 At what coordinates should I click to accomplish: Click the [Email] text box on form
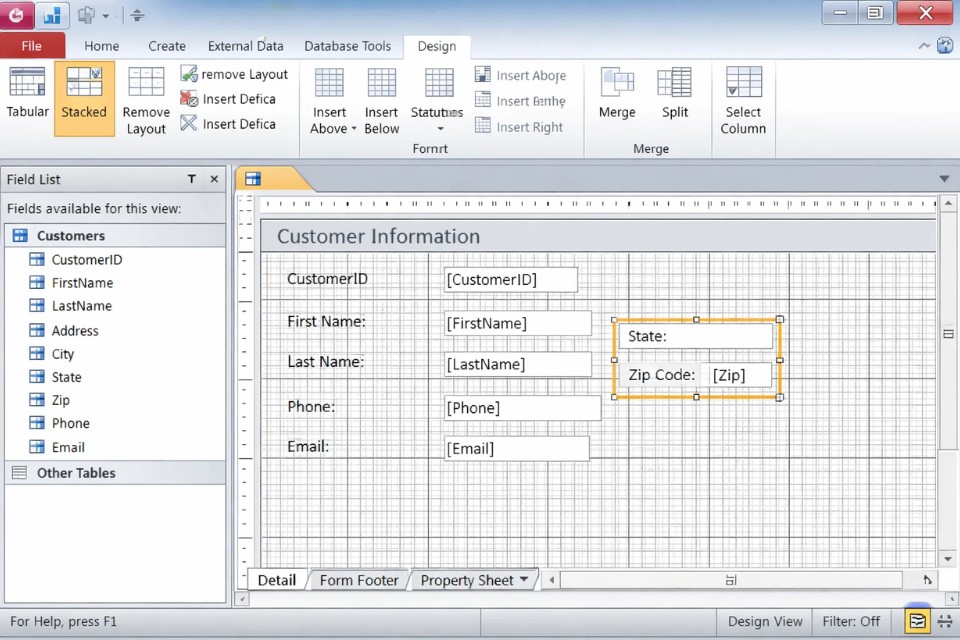516,449
